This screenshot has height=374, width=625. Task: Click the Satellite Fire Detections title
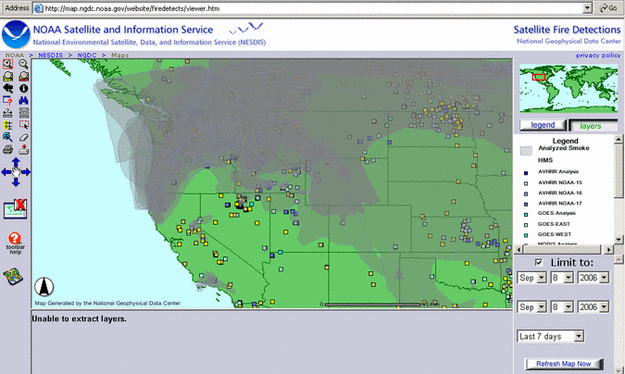[x=567, y=30]
